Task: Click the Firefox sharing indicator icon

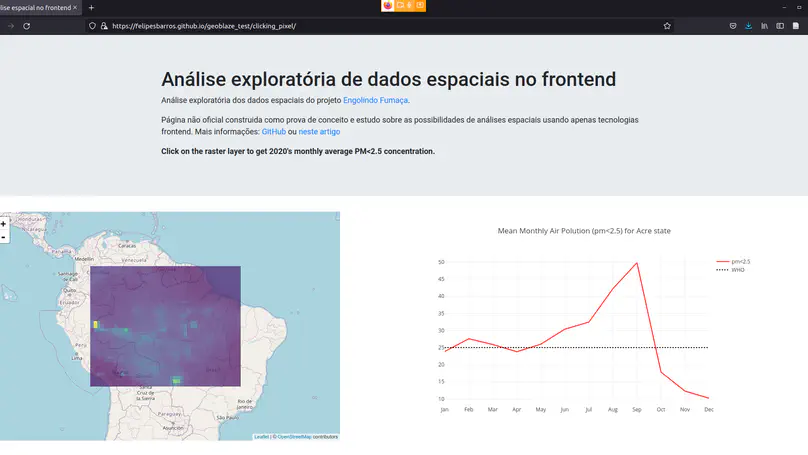Action: (x=388, y=5)
